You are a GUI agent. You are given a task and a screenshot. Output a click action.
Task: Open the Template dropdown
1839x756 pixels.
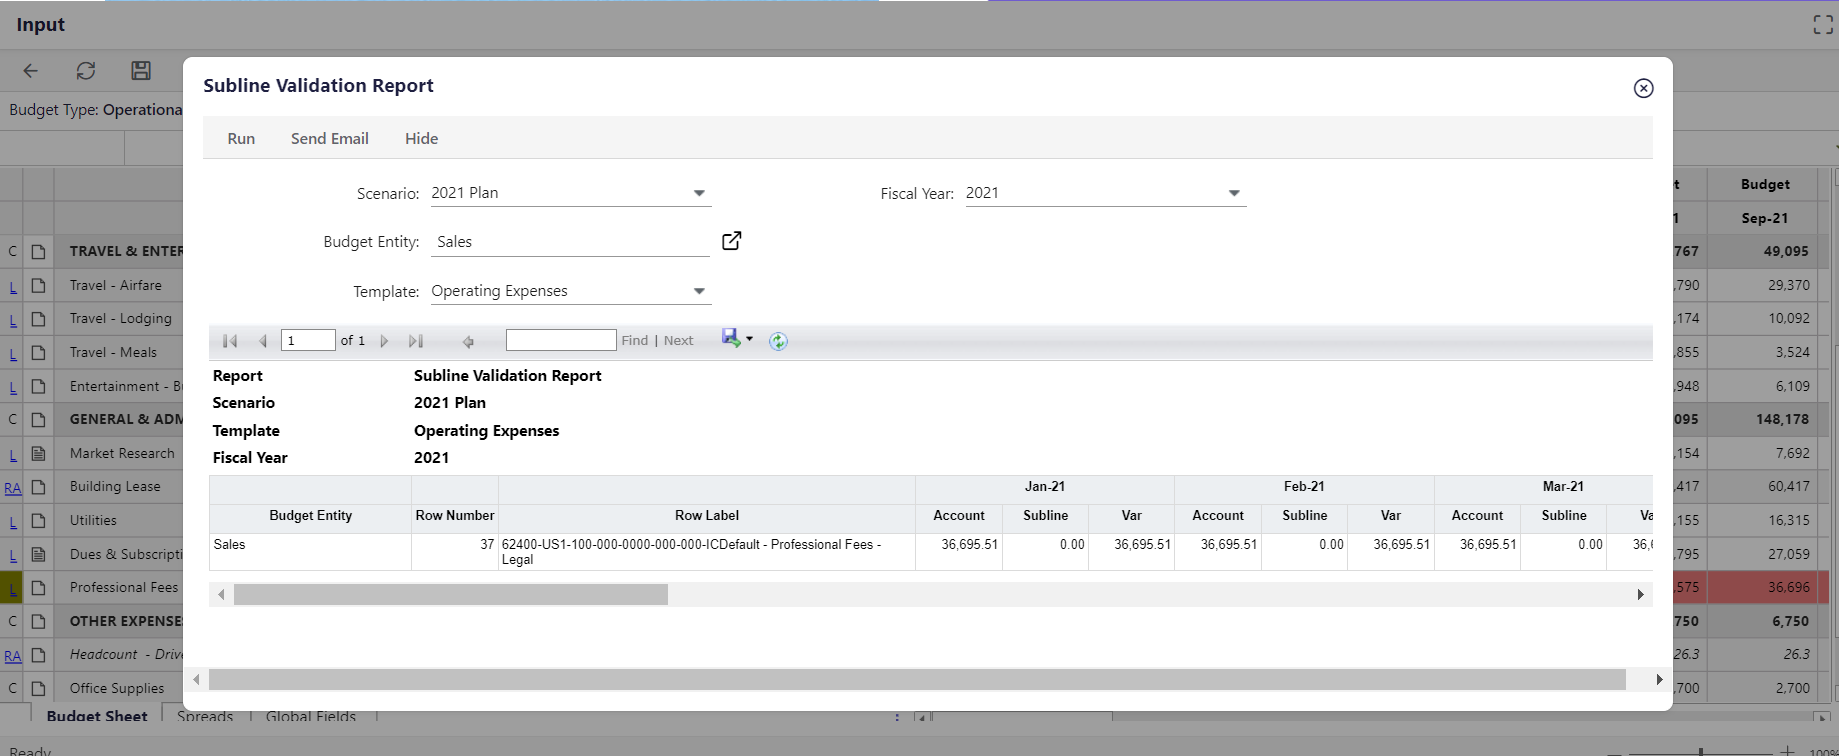[699, 291]
